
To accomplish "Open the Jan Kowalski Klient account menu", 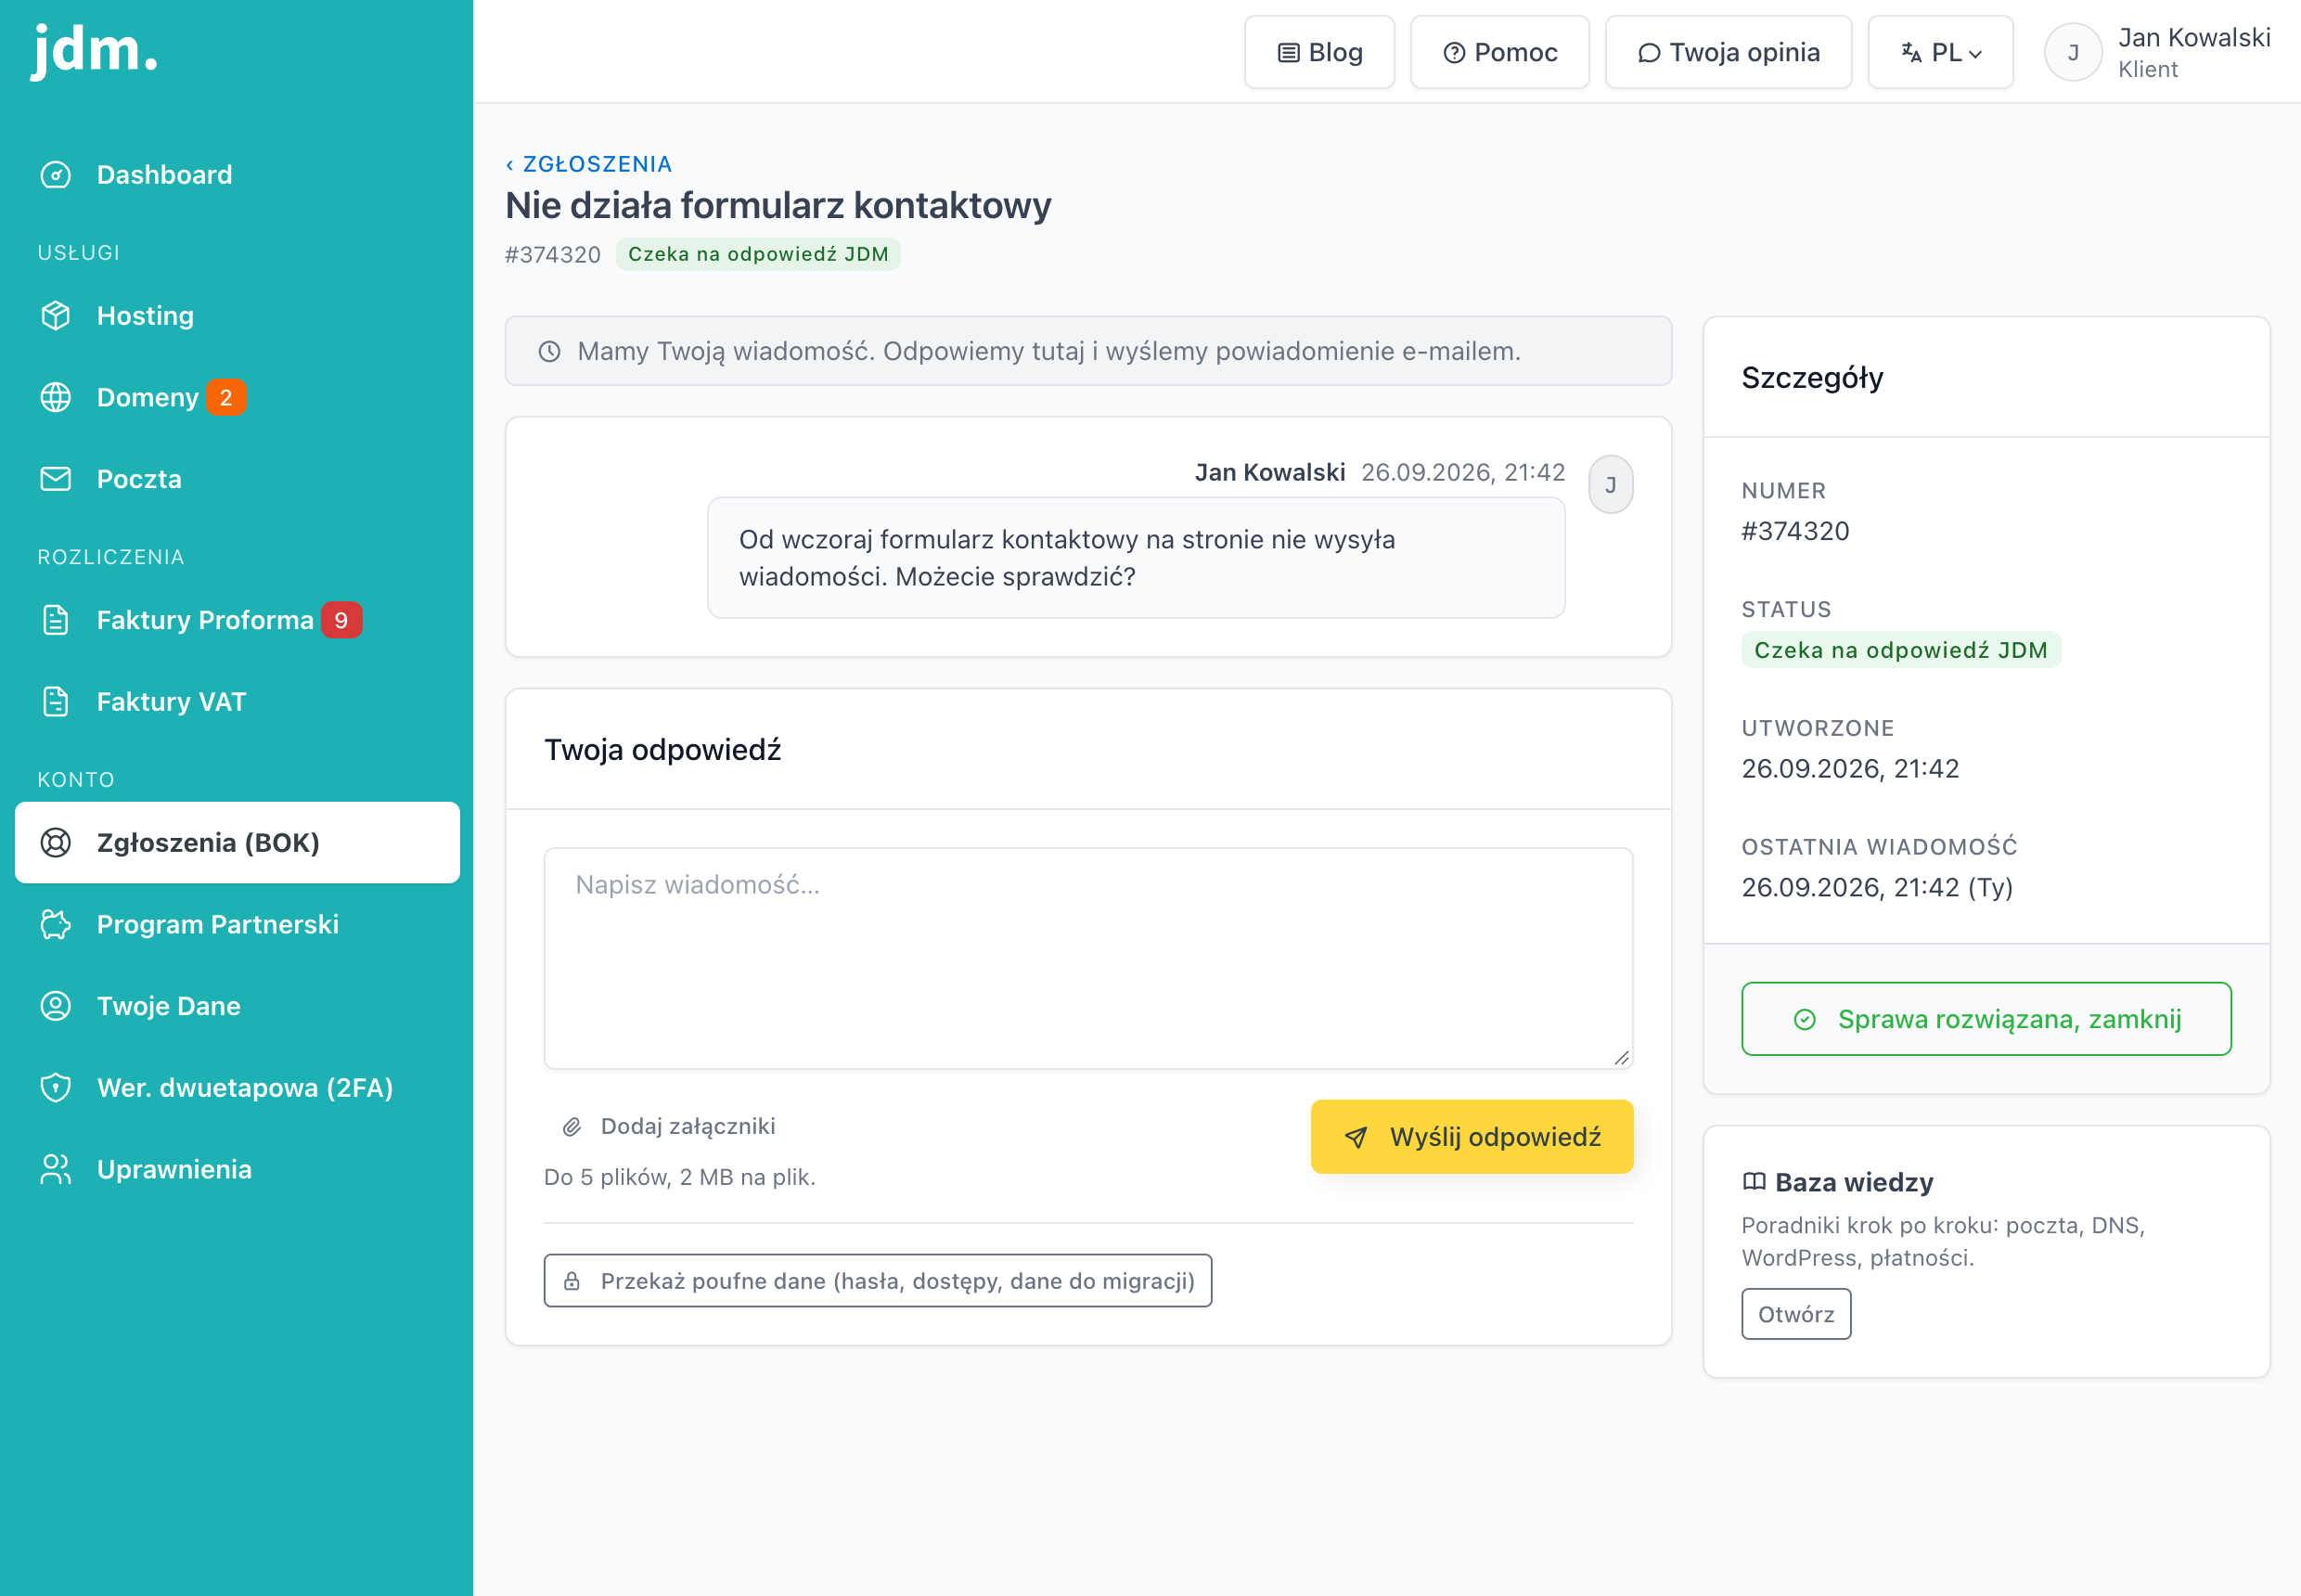I will pos(2157,52).
